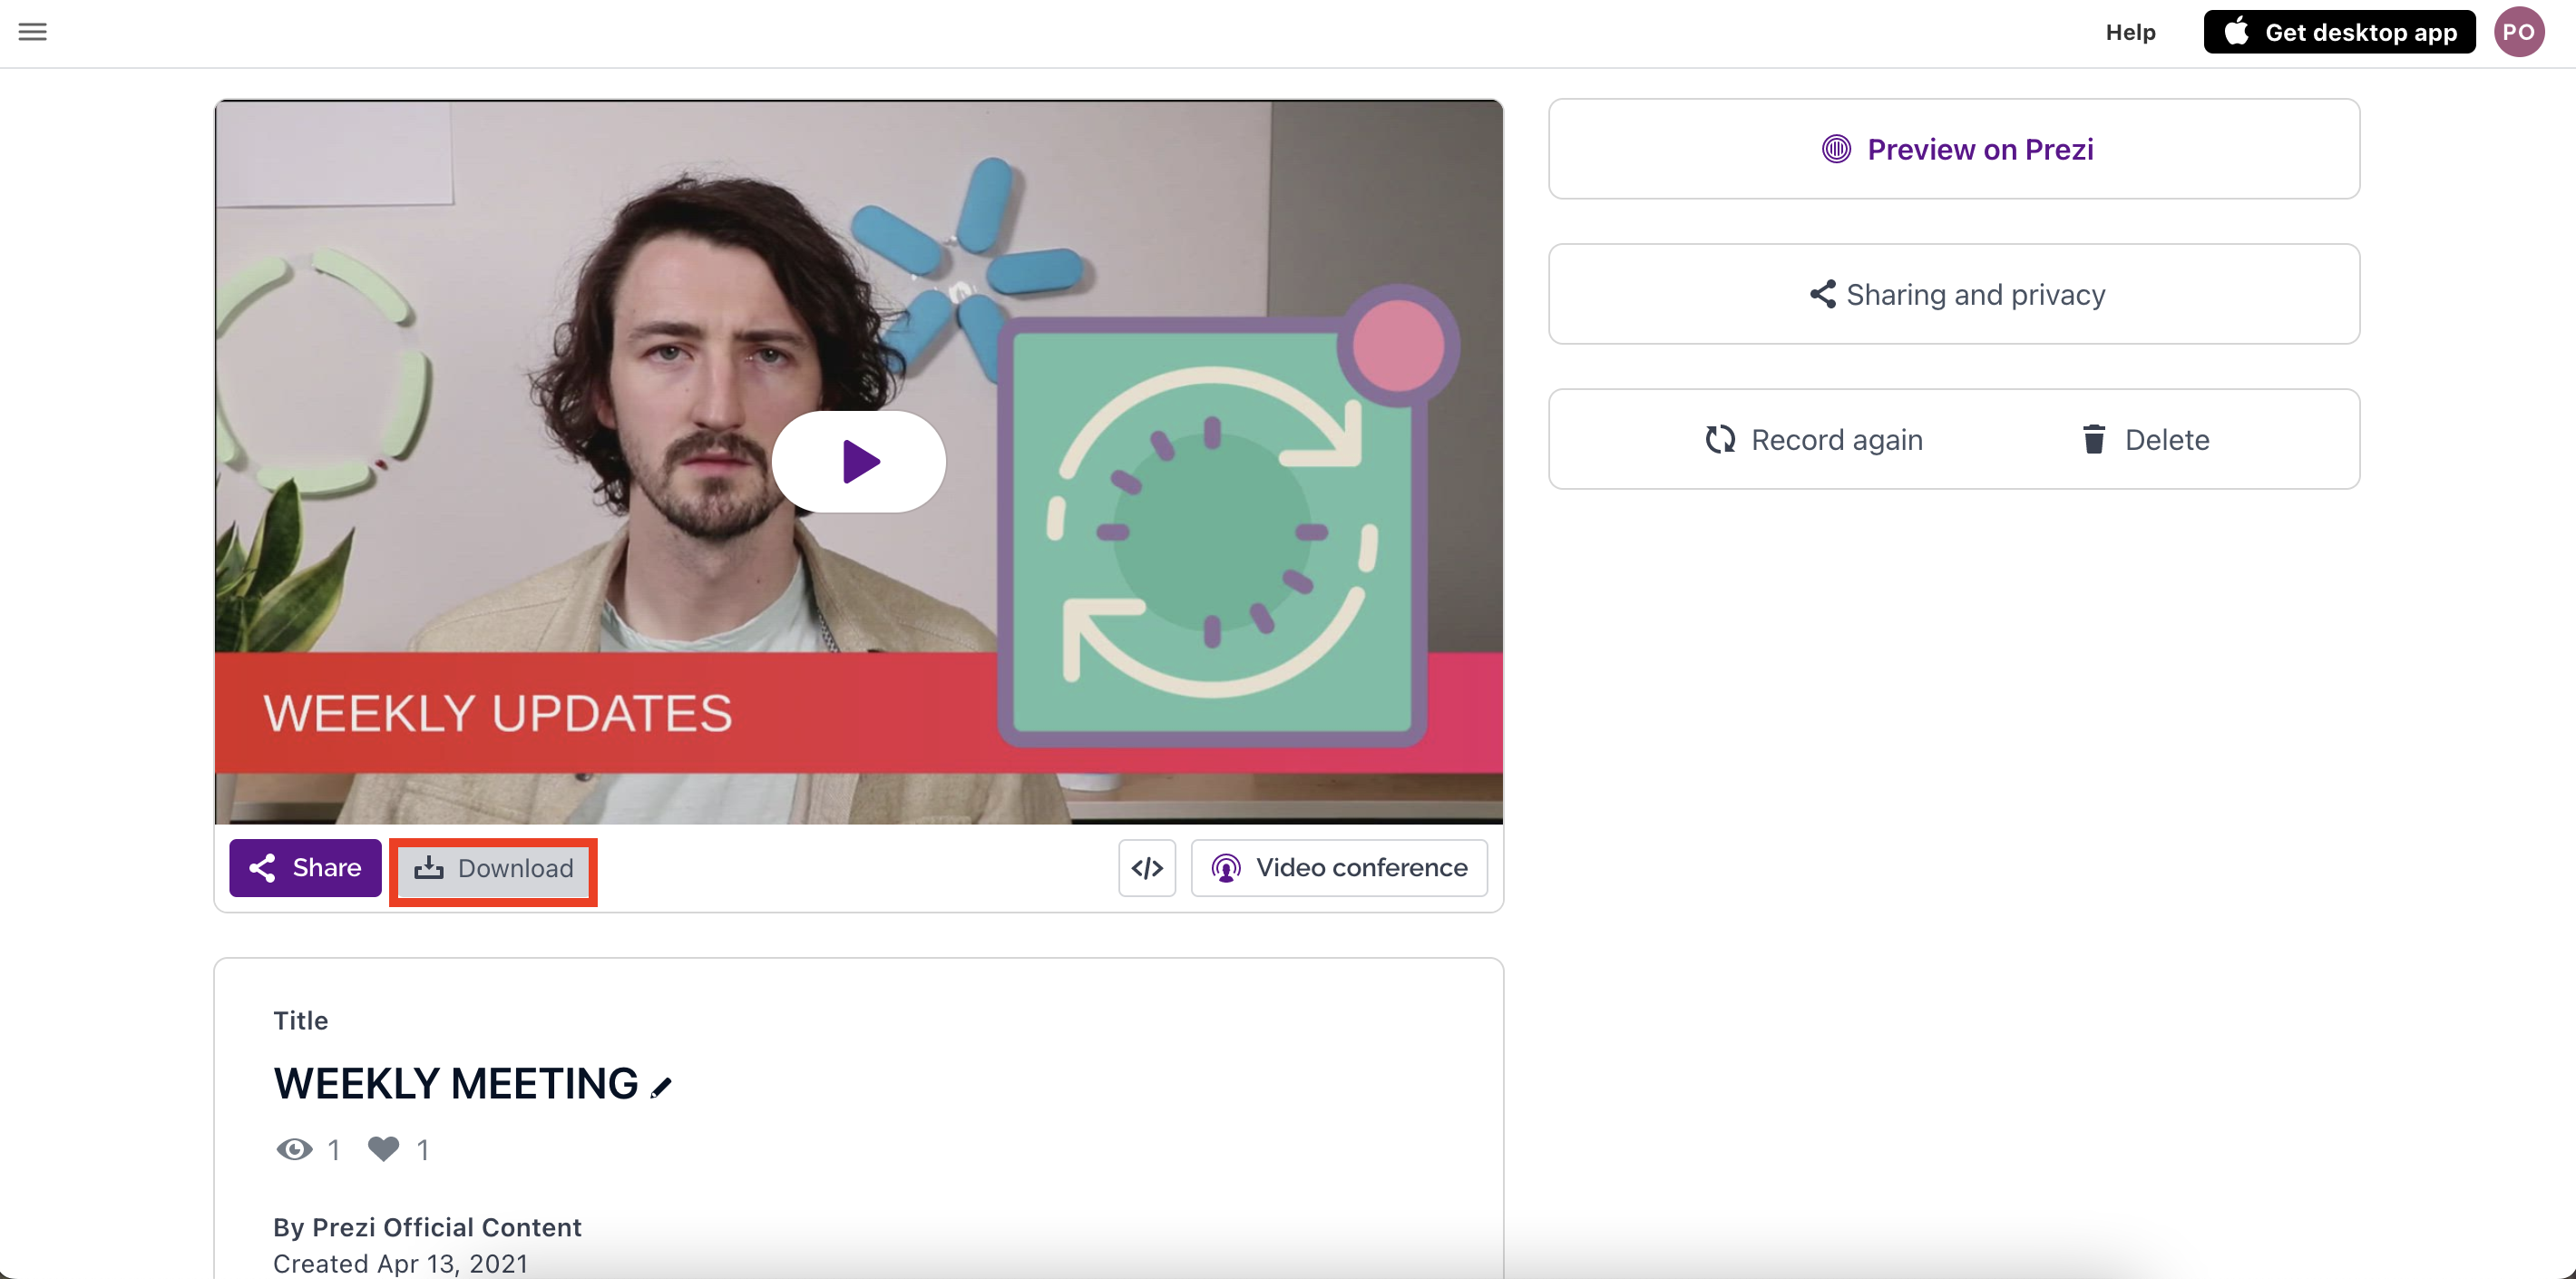Image resolution: width=2576 pixels, height=1279 pixels.
Task: Open the Help menu
Action: pos(2130,32)
